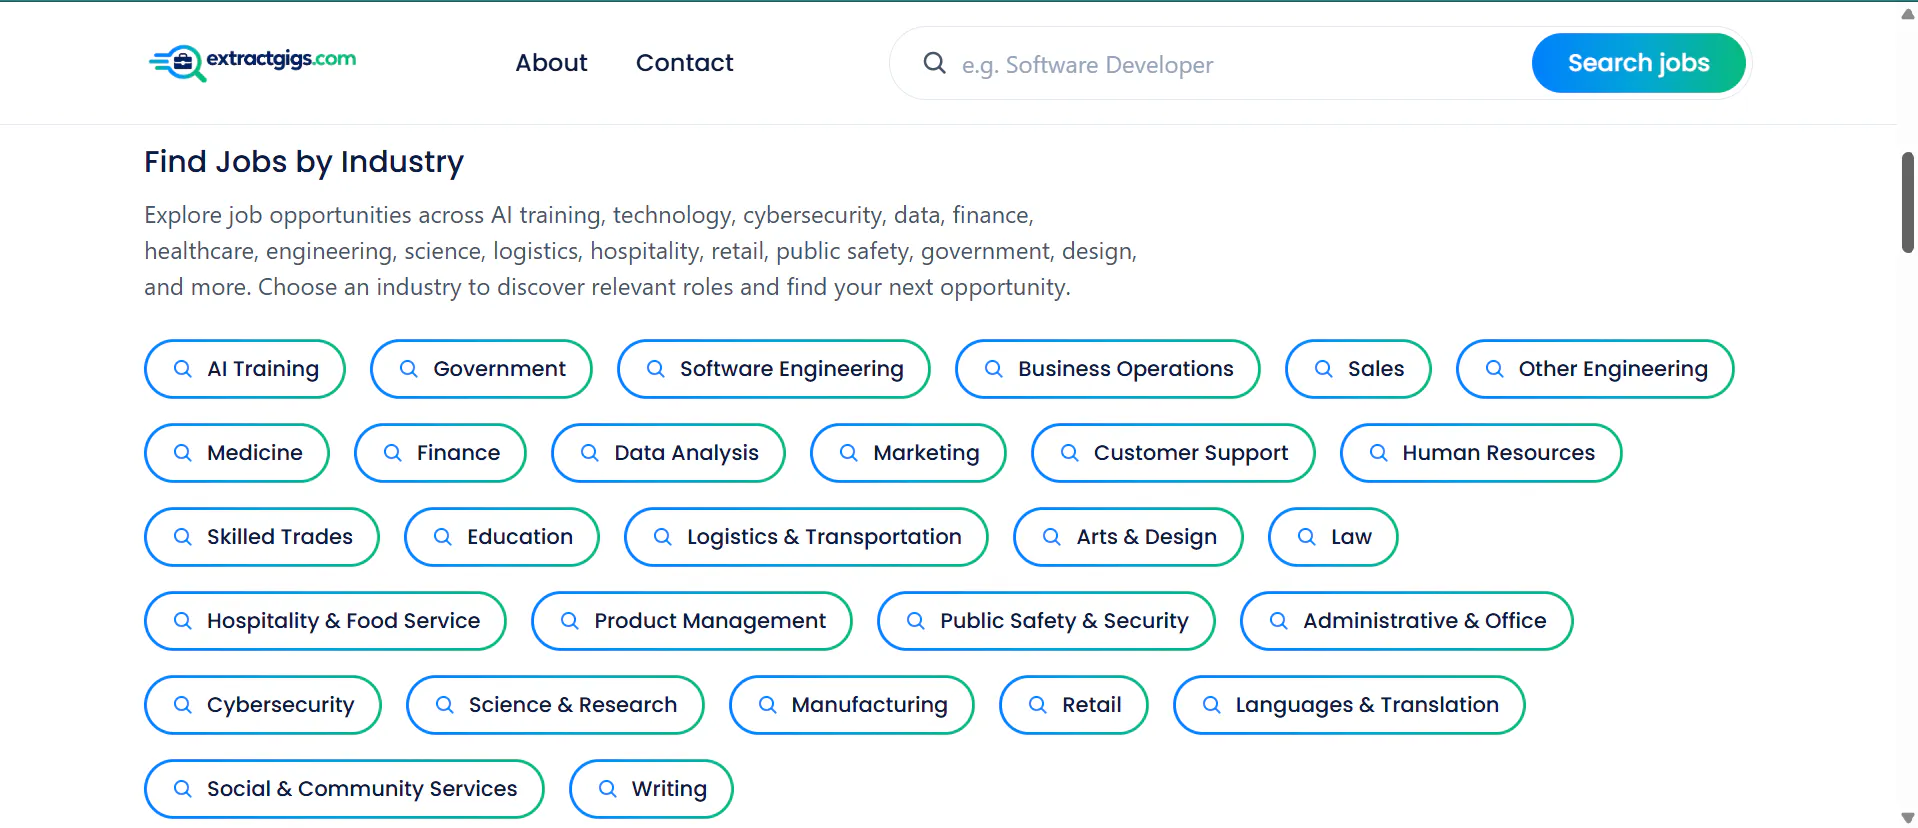This screenshot has height=828, width=1918.
Task: Open Other Engineering jobs
Action: pyautogui.click(x=1595, y=369)
